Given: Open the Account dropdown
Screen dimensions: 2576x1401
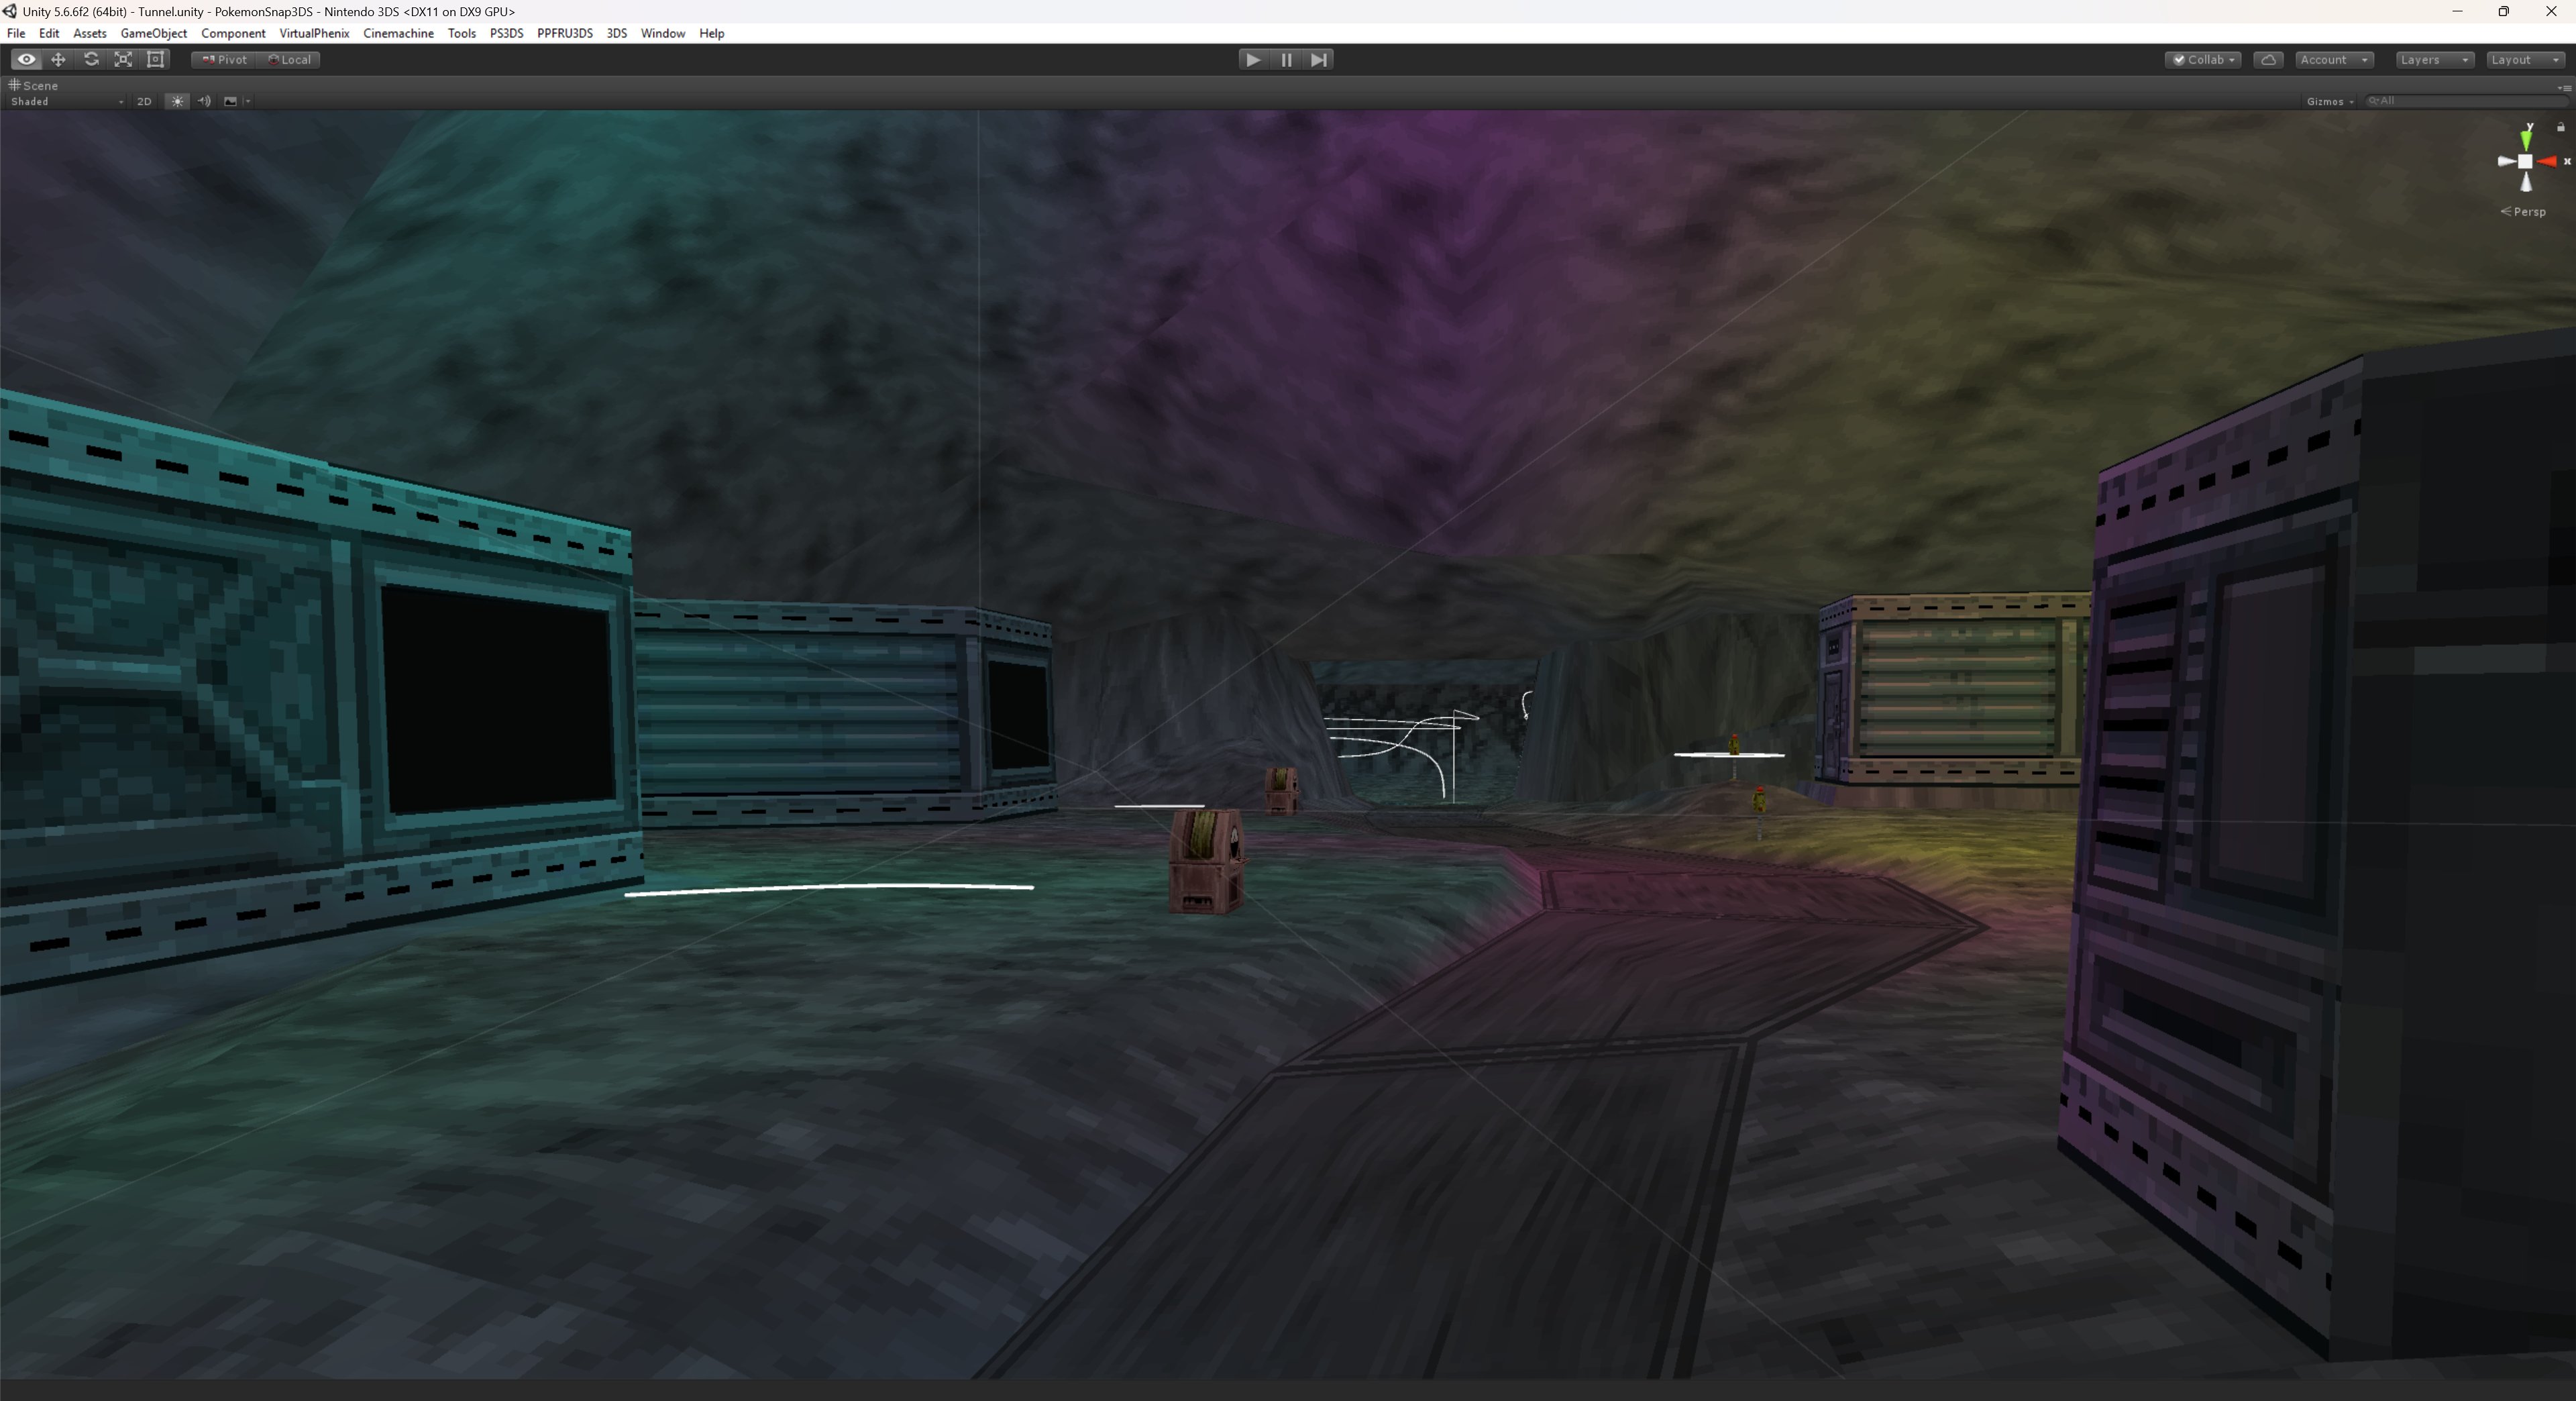Looking at the screenshot, I should [x=2334, y=60].
